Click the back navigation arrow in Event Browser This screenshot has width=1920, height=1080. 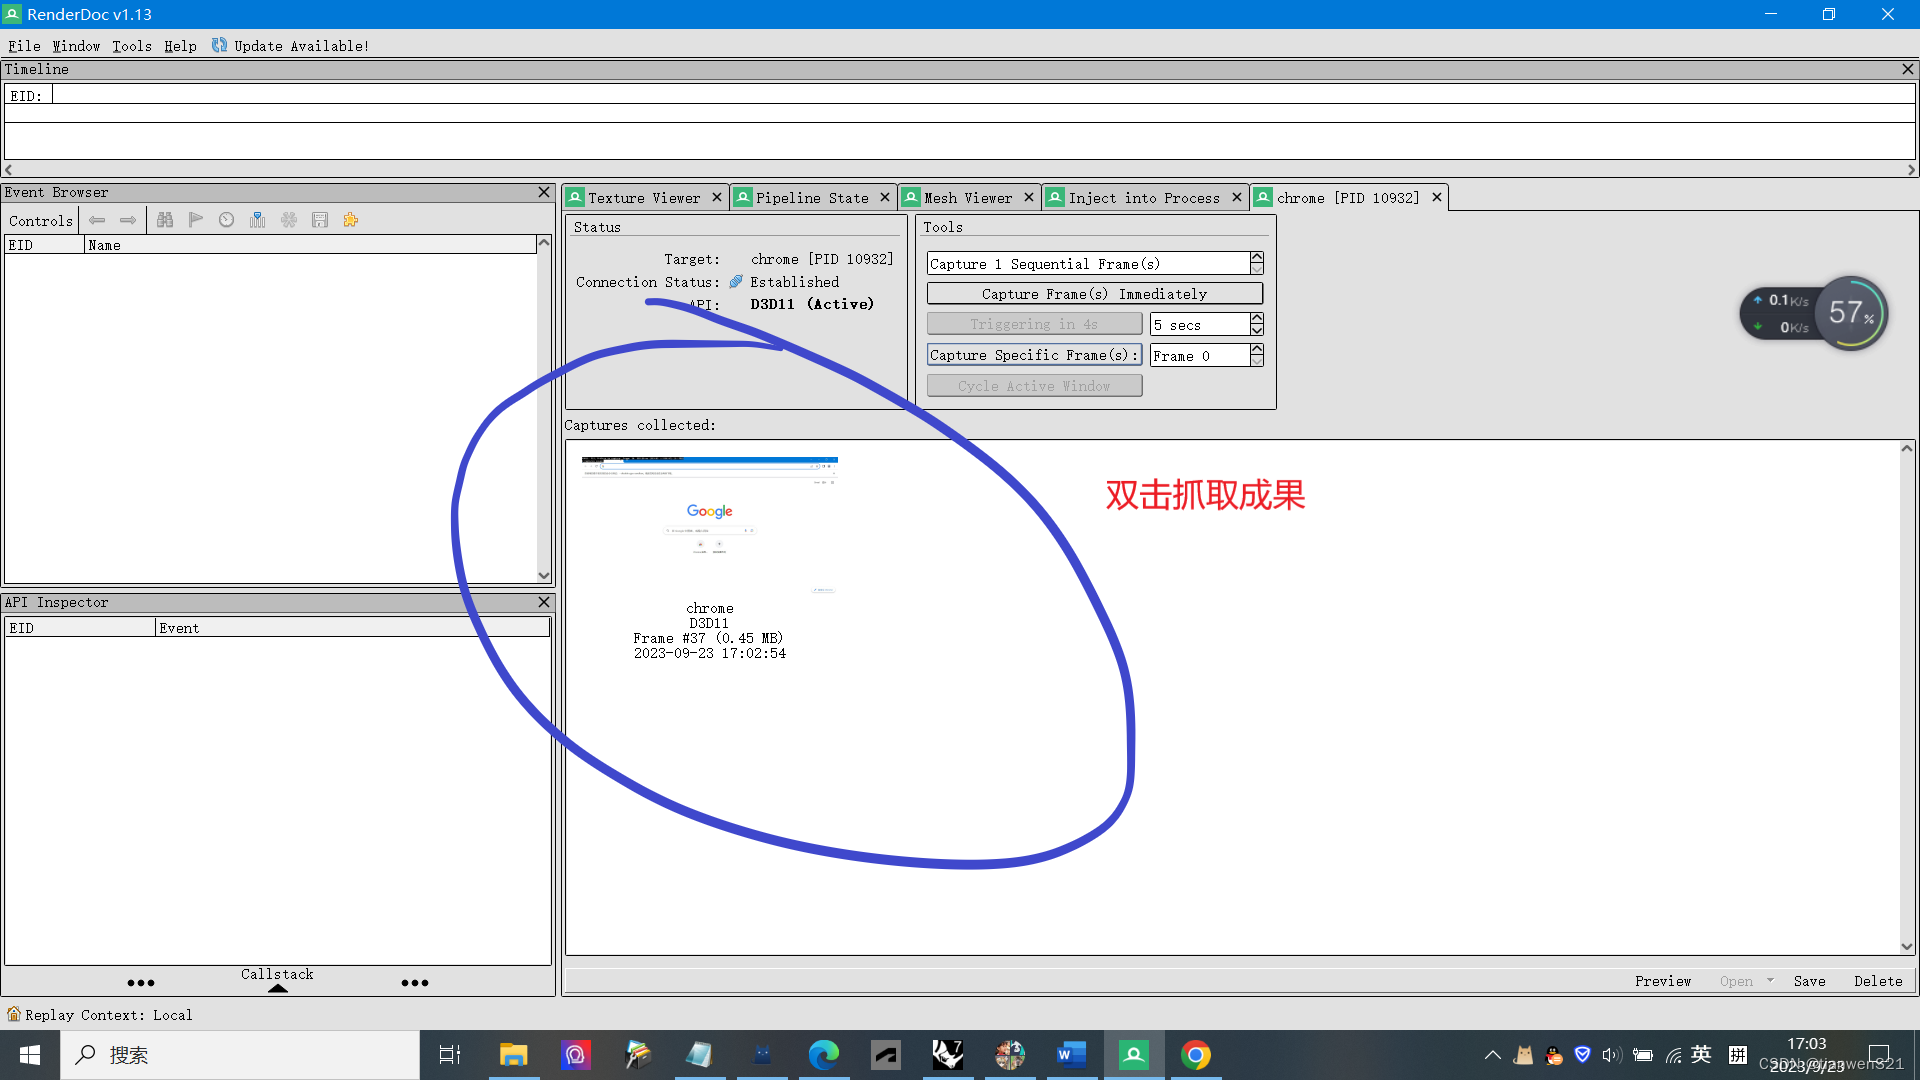click(97, 220)
